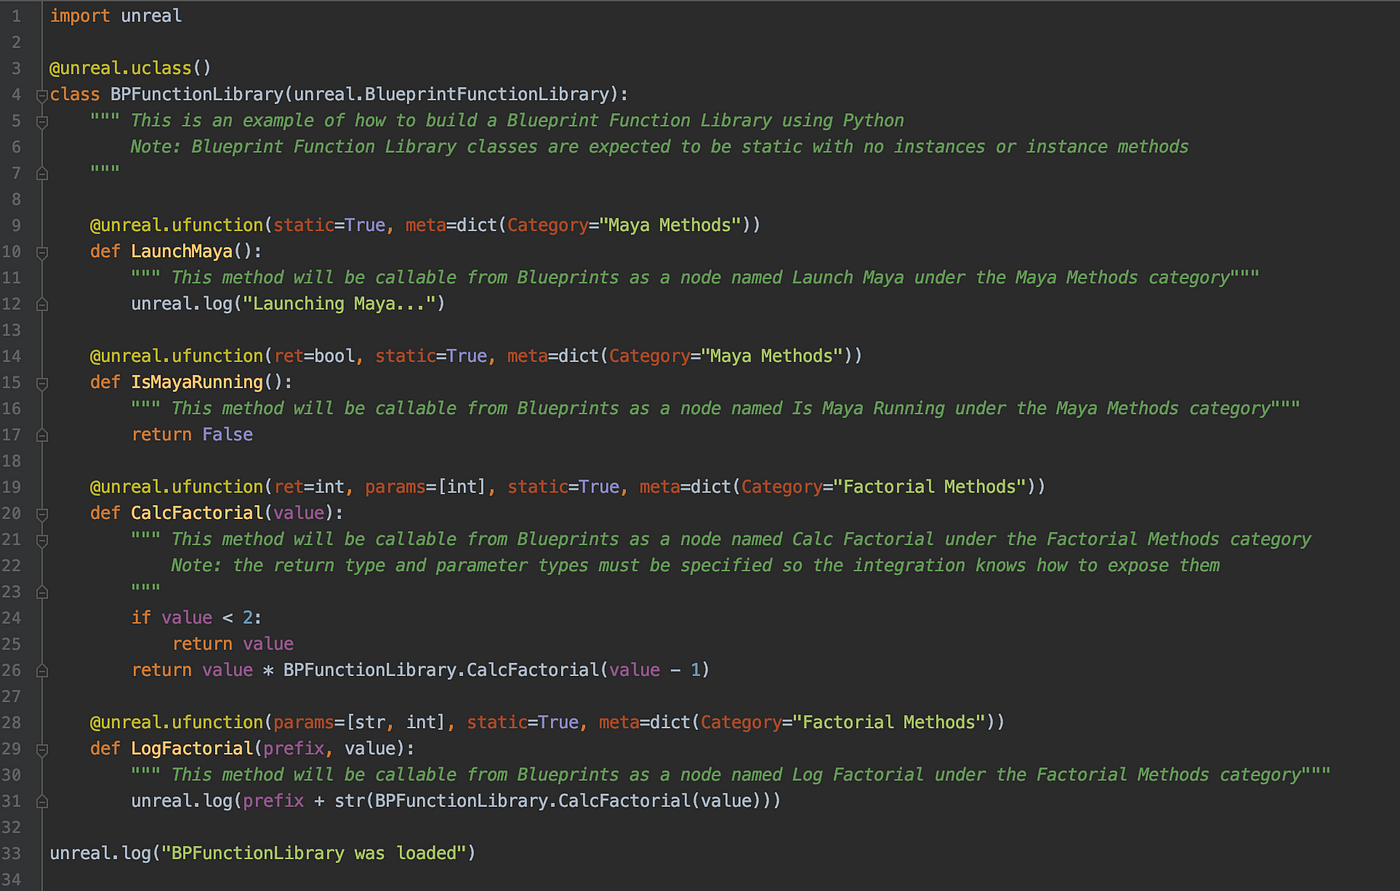Click the LogFactorial function name
1400x891 pixels.
(x=192, y=749)
